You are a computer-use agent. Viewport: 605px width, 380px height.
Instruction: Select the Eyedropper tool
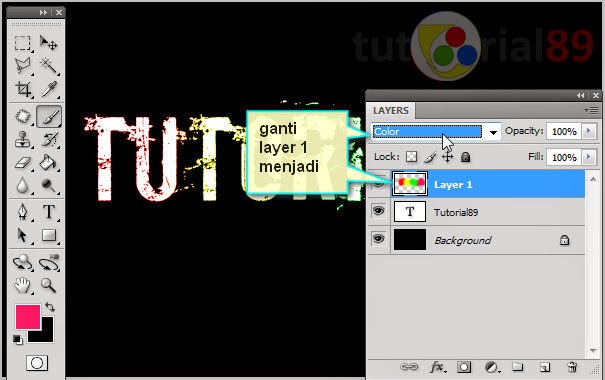49,89
